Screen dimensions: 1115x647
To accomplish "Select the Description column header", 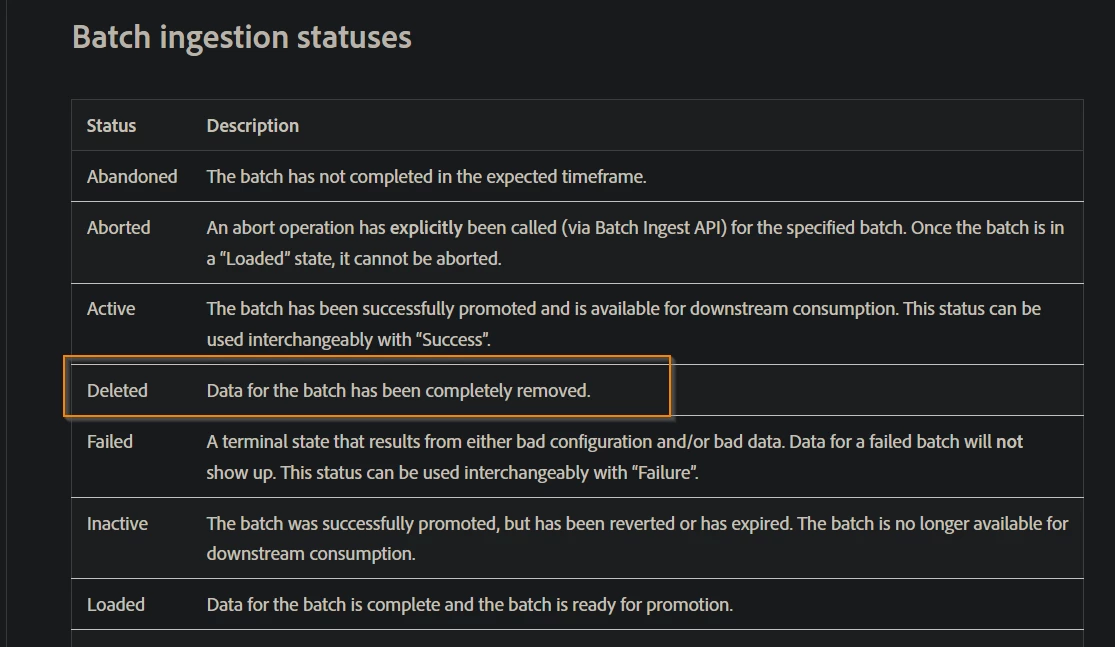I will (x=252, y=126).
